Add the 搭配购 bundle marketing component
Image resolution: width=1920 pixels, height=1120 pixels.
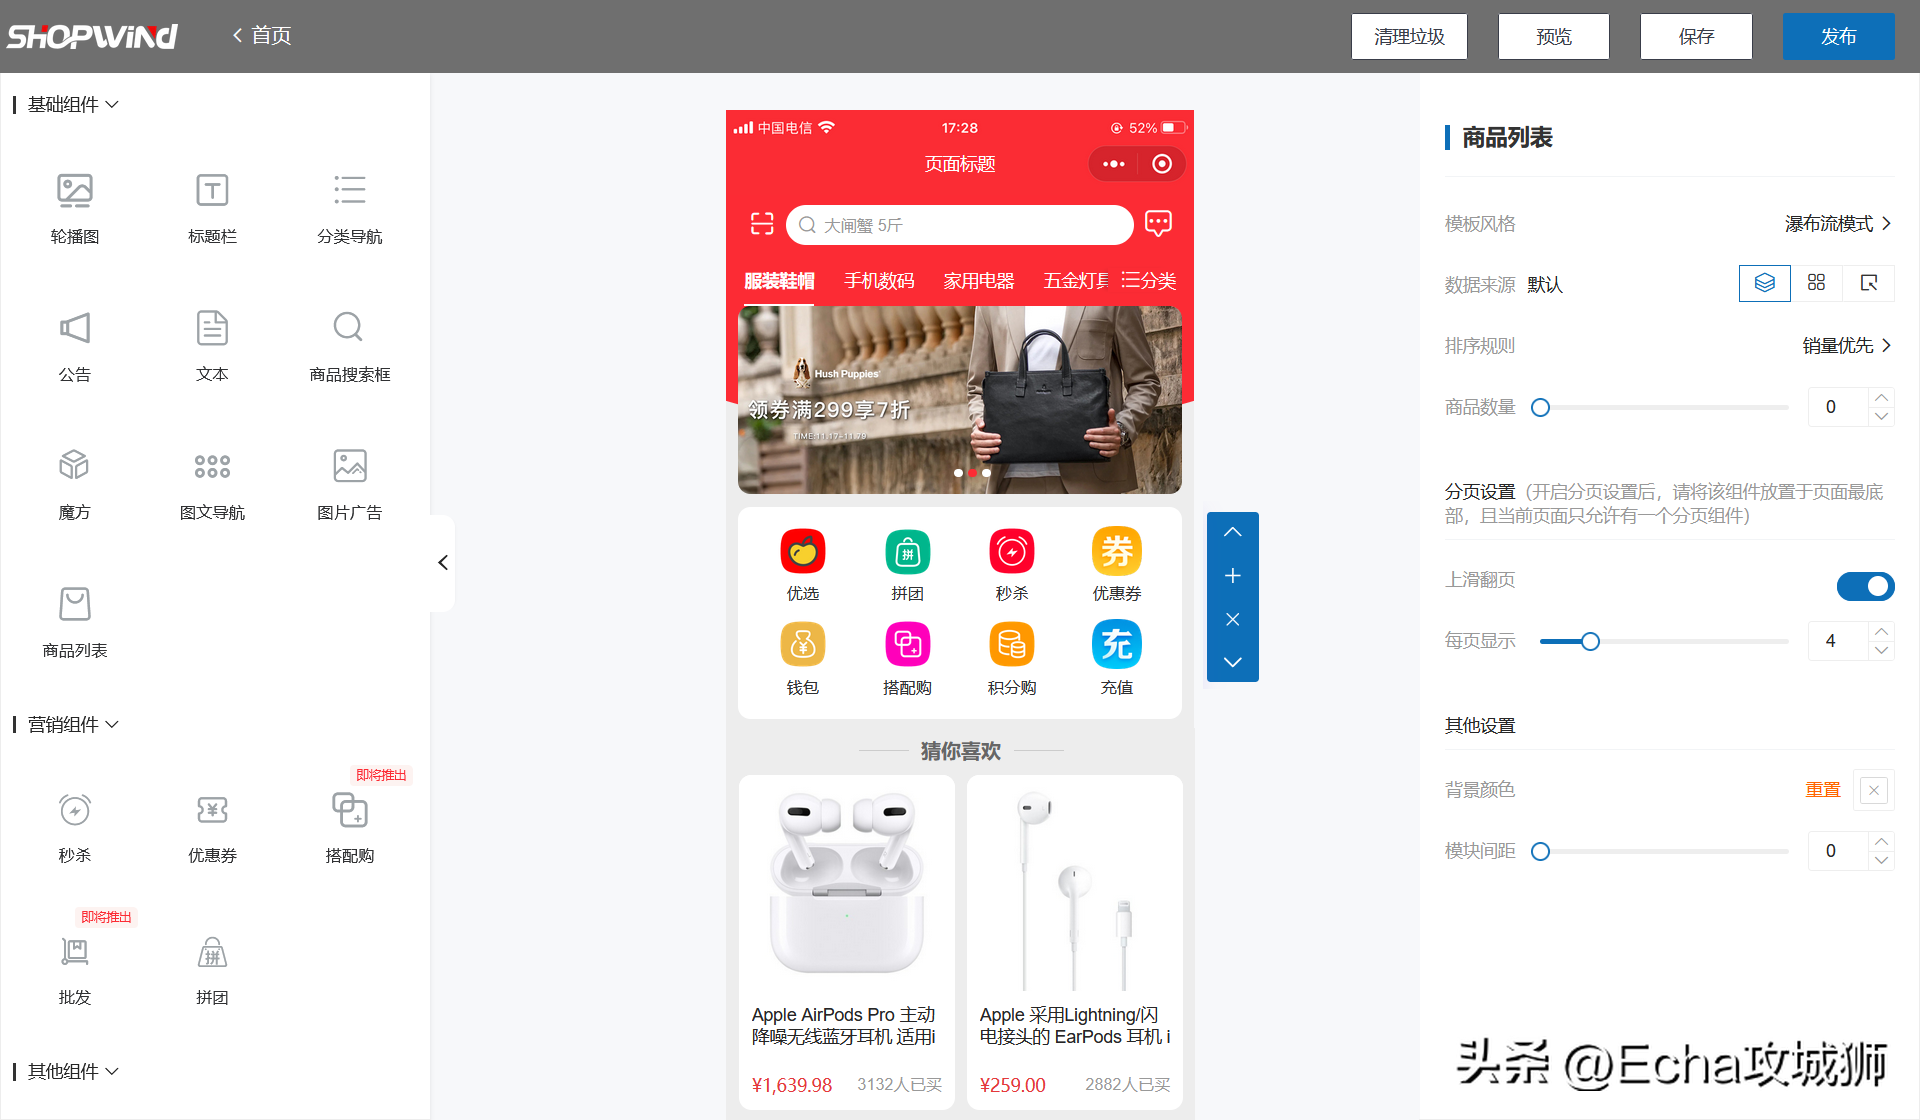point(349,828)
